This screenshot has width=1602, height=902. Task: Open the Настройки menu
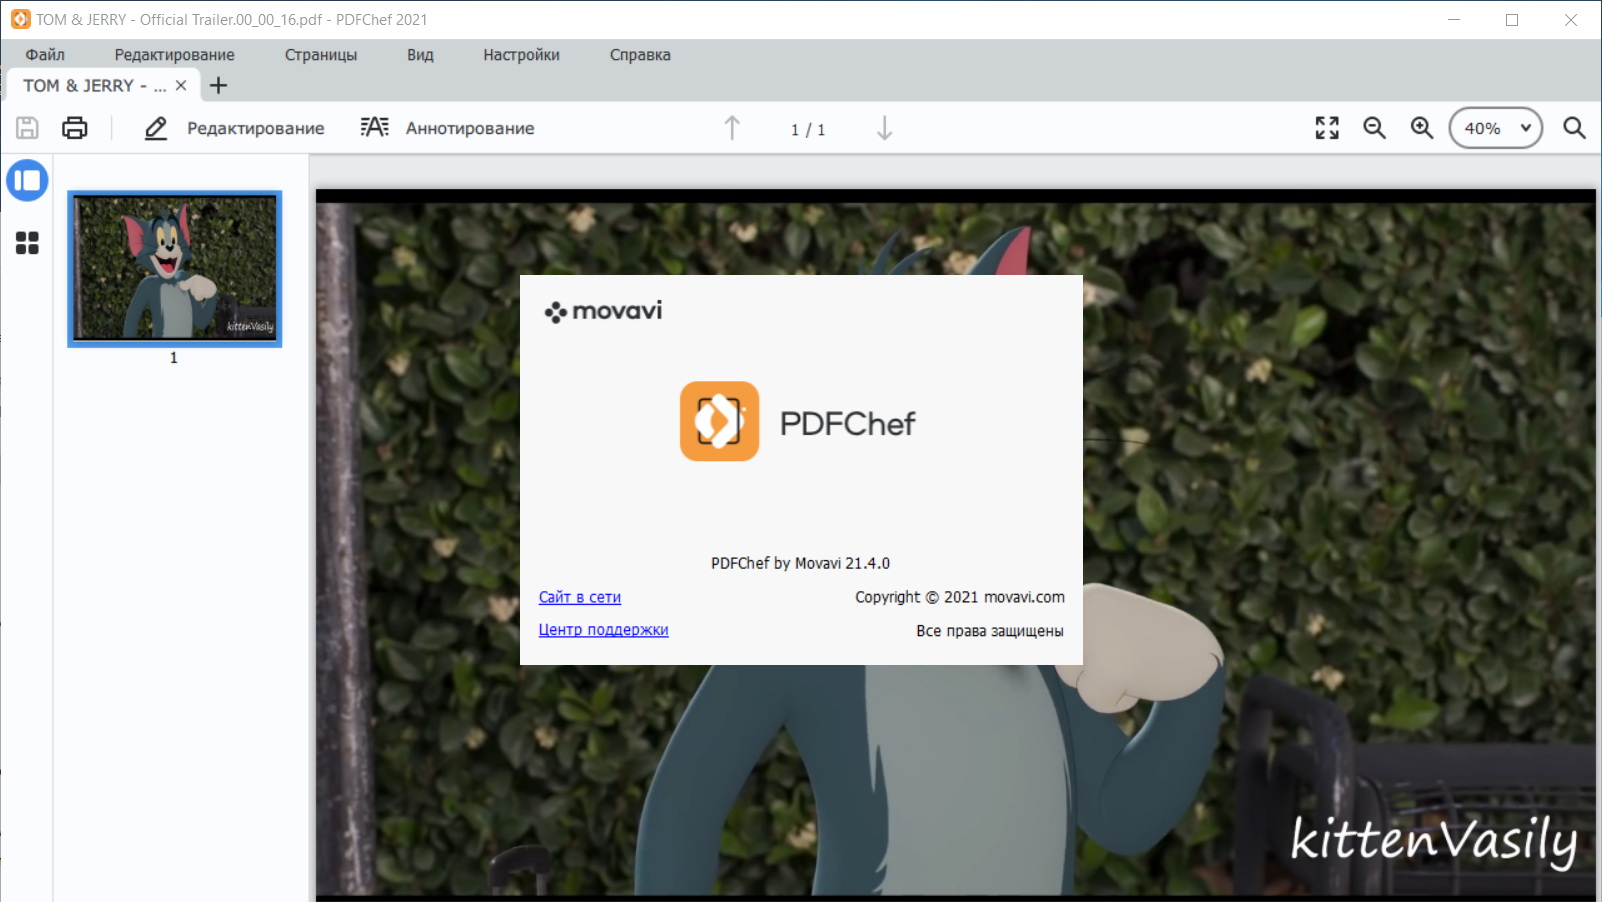(521, 55)
